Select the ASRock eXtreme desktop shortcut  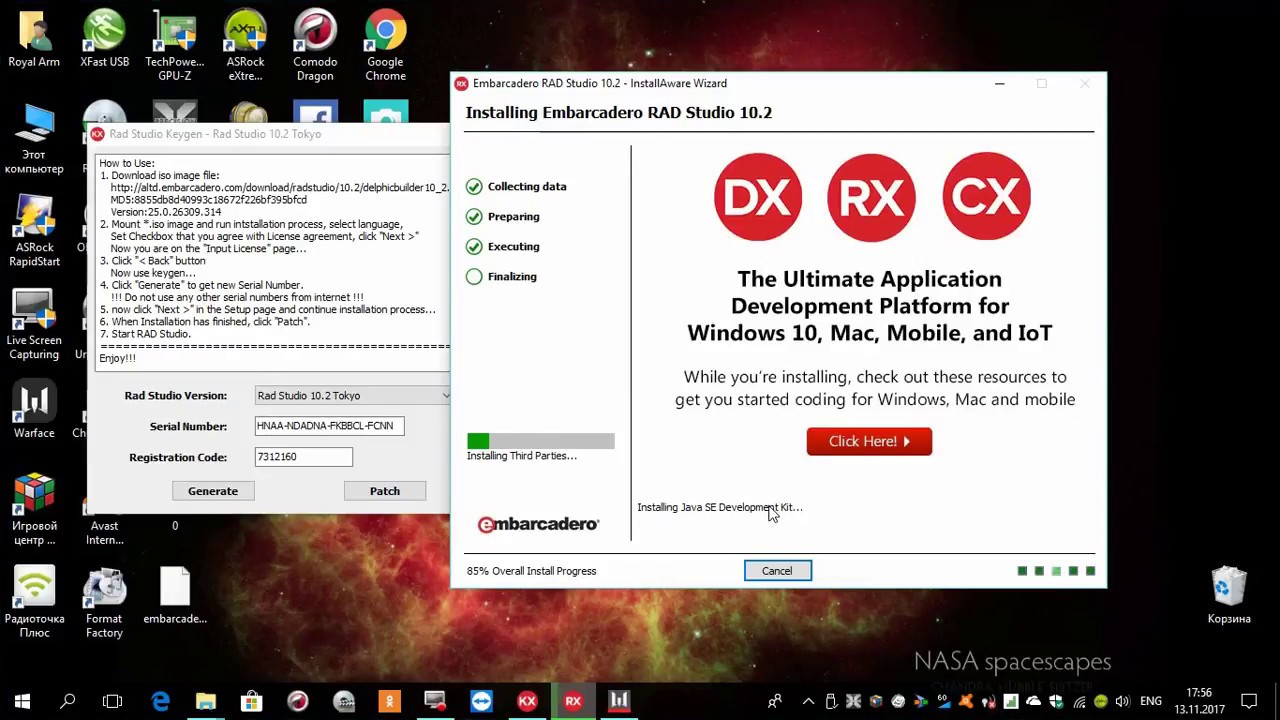245,45
